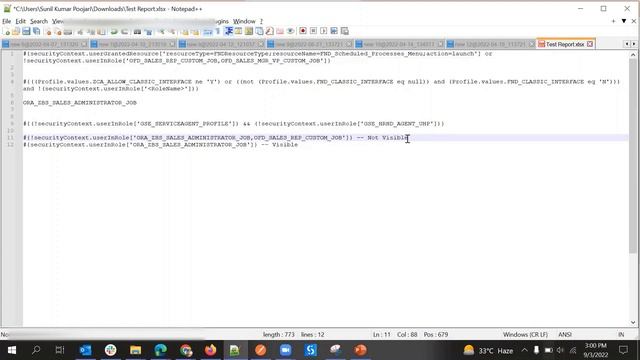Click the Open file toolbar icon

[x=16, y=31]
